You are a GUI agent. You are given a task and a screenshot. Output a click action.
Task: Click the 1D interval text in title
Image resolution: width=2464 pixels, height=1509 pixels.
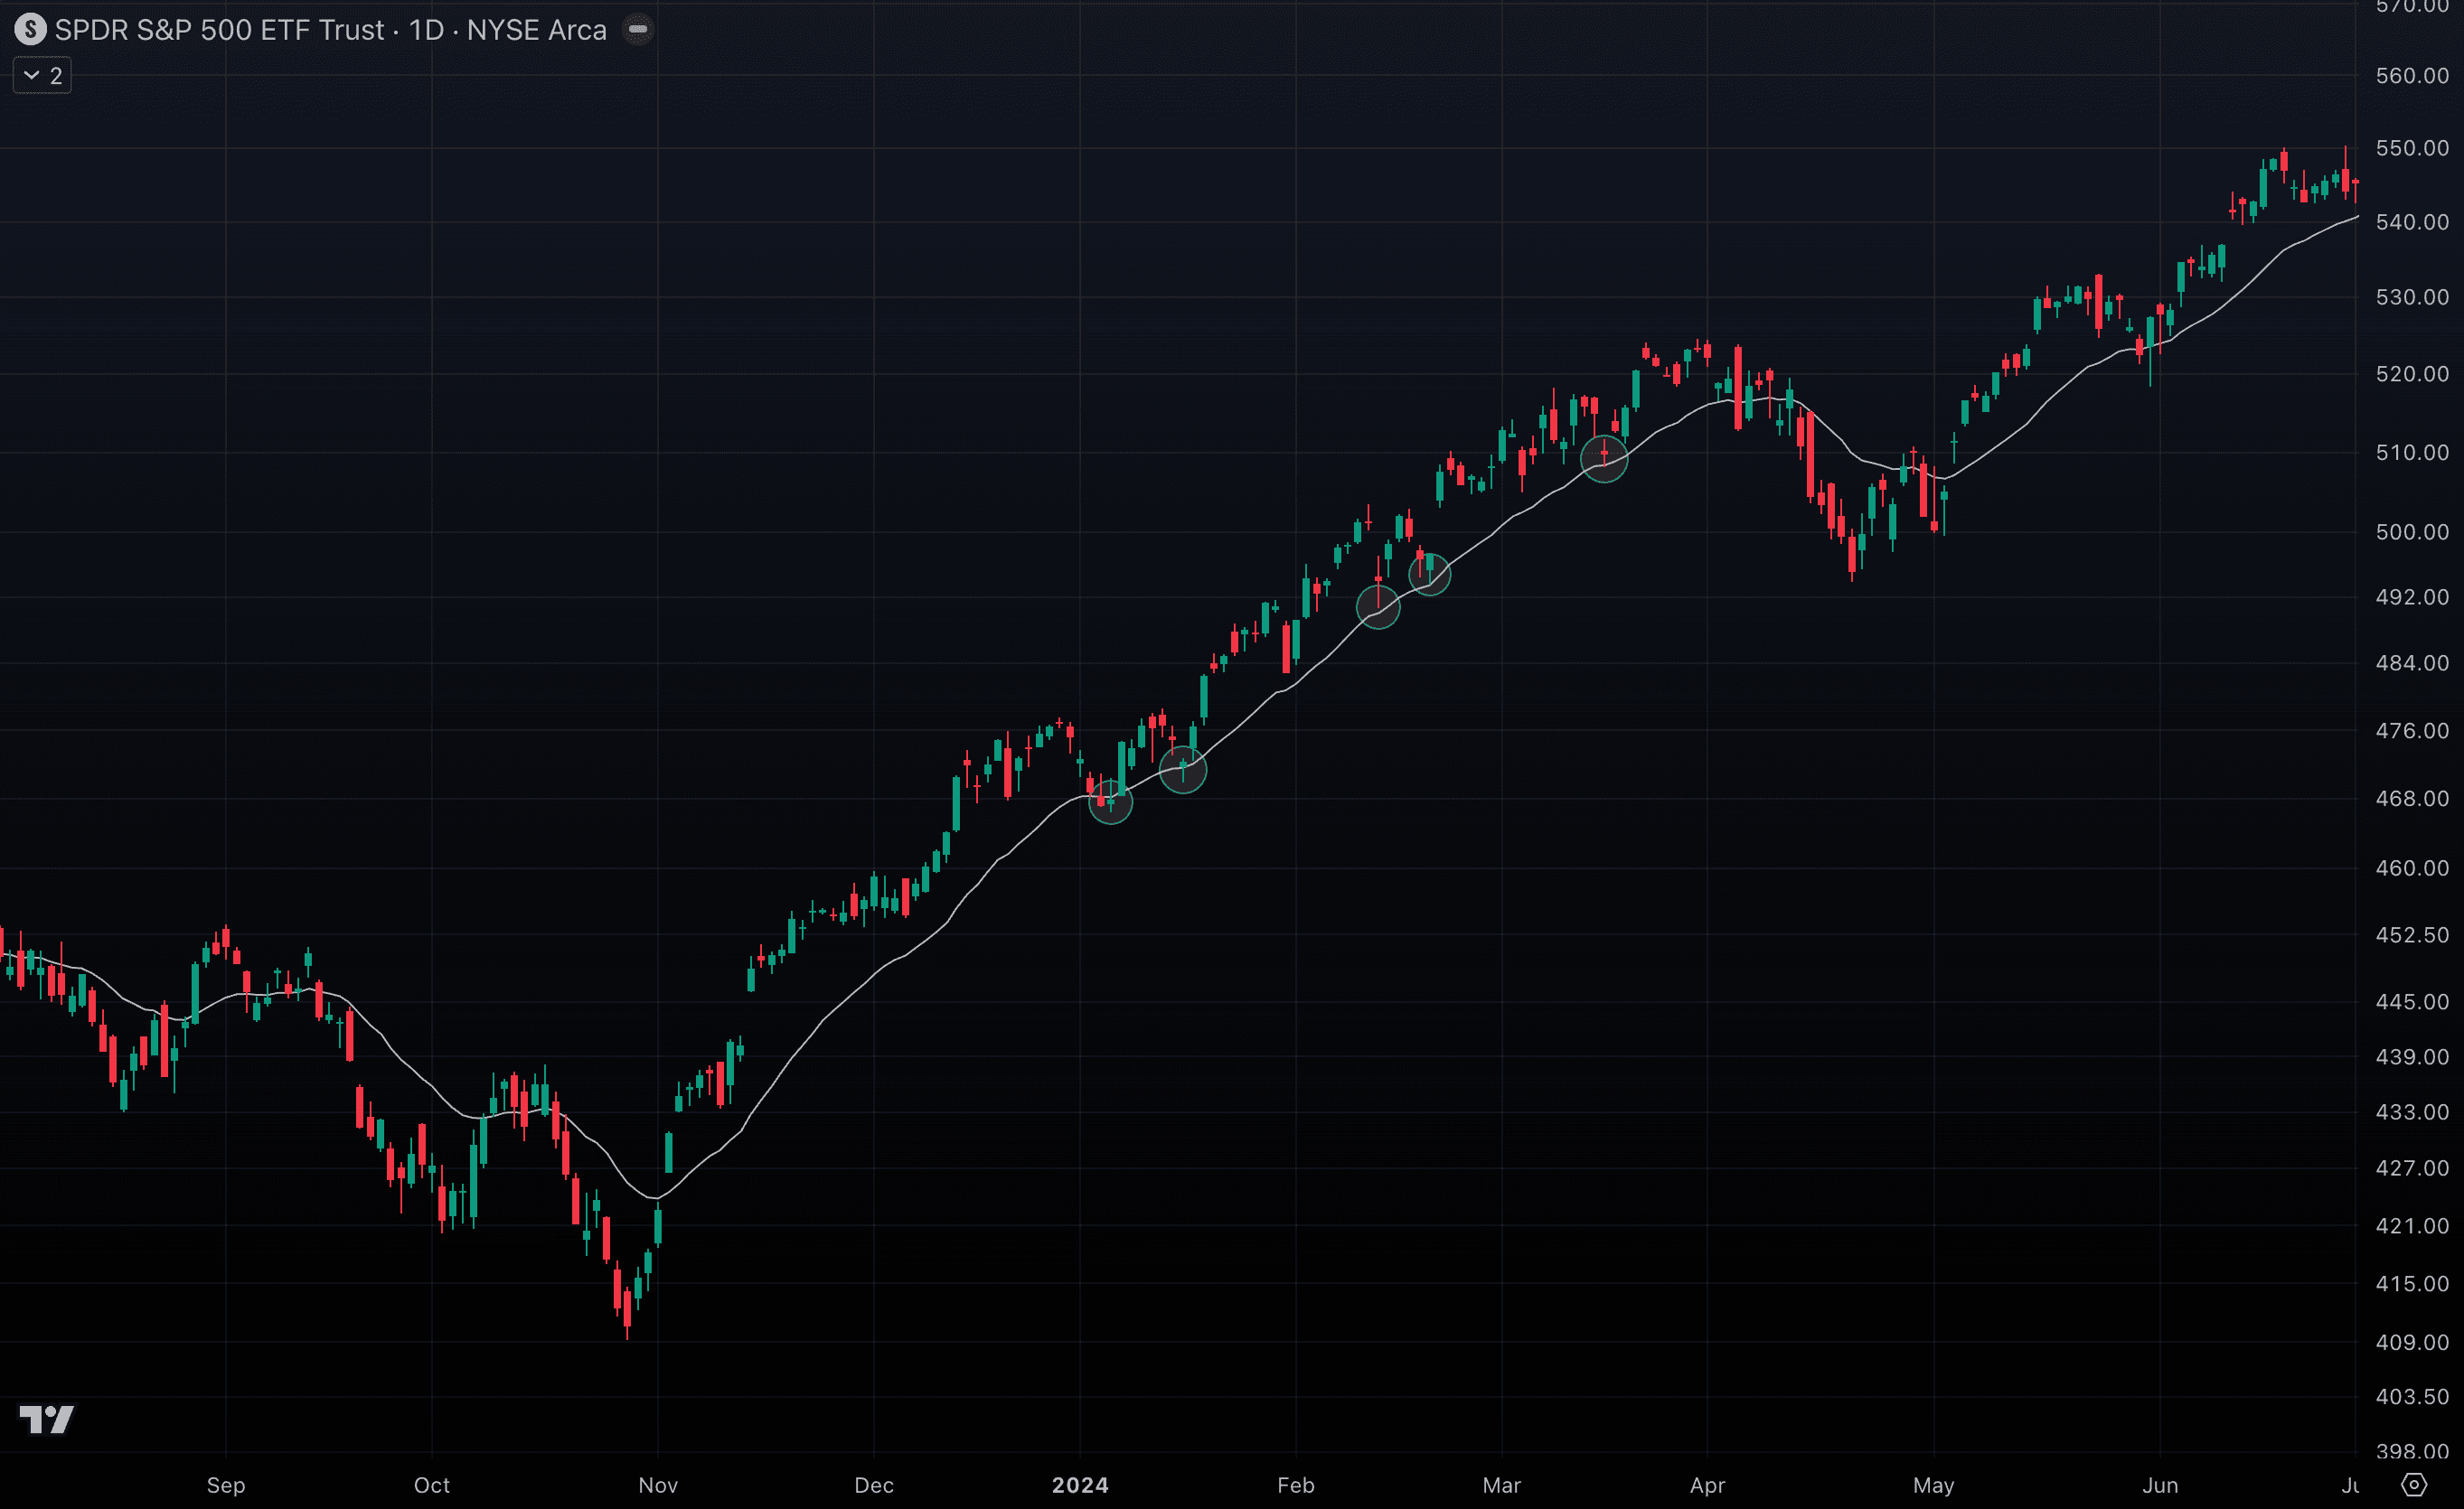(x=426, y=30)
